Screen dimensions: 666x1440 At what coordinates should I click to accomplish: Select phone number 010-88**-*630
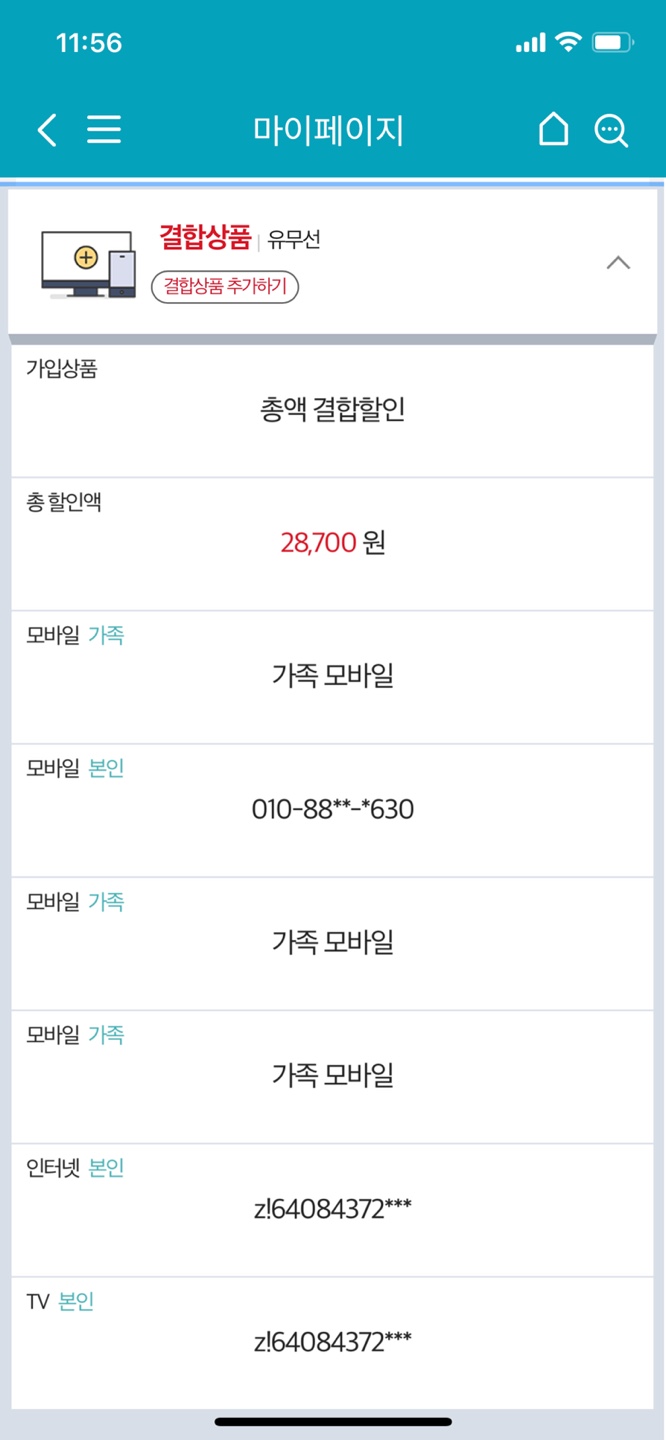333,809
